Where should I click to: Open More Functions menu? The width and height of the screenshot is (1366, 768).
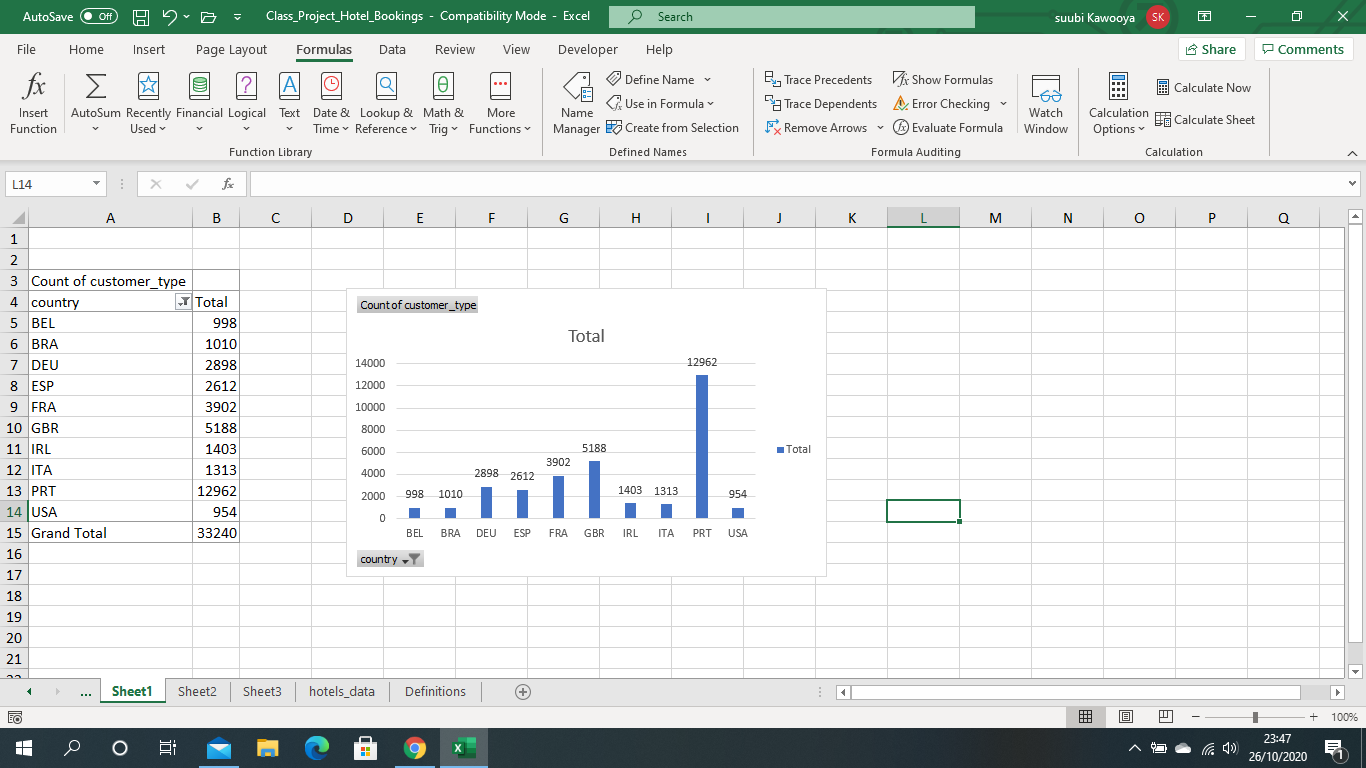[x=500, y=104]
